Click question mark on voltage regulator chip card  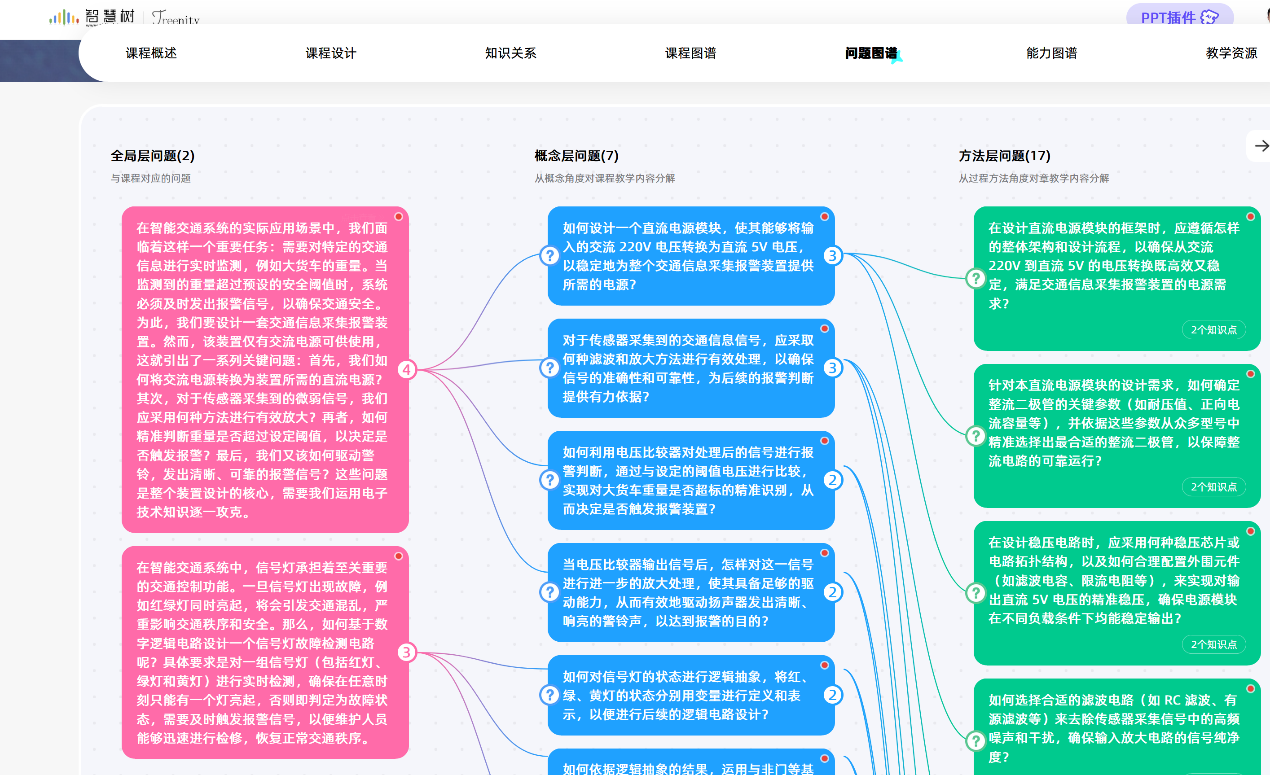pos(976,593)
